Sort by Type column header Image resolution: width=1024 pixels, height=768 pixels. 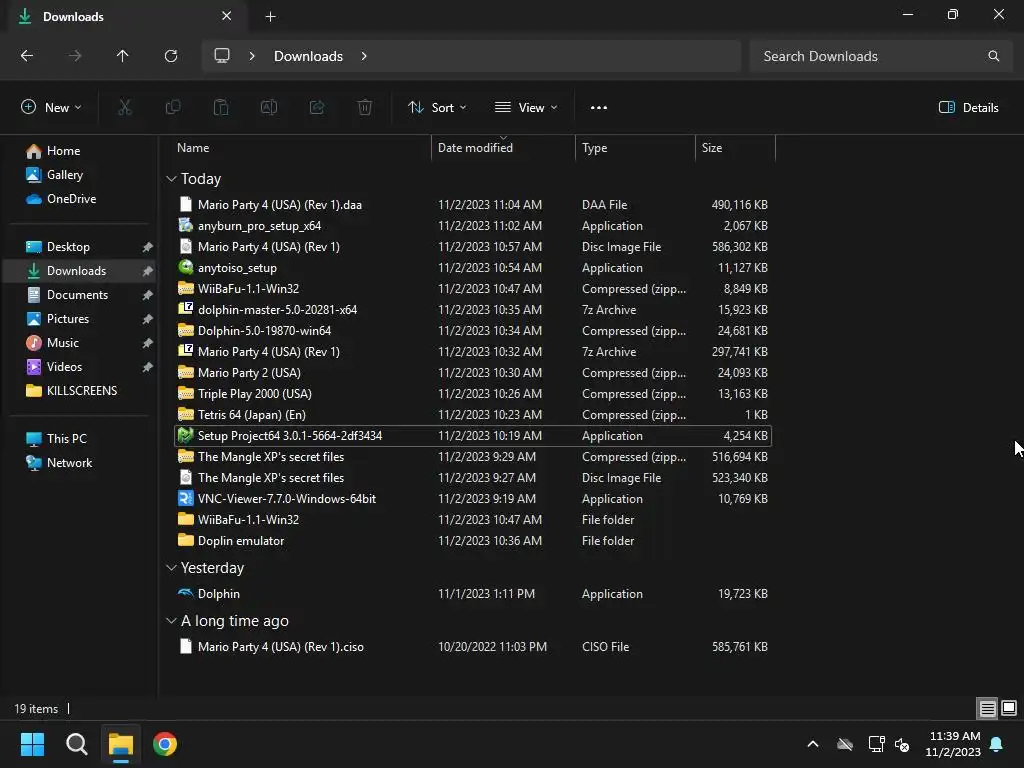click(x=635, y=148)
